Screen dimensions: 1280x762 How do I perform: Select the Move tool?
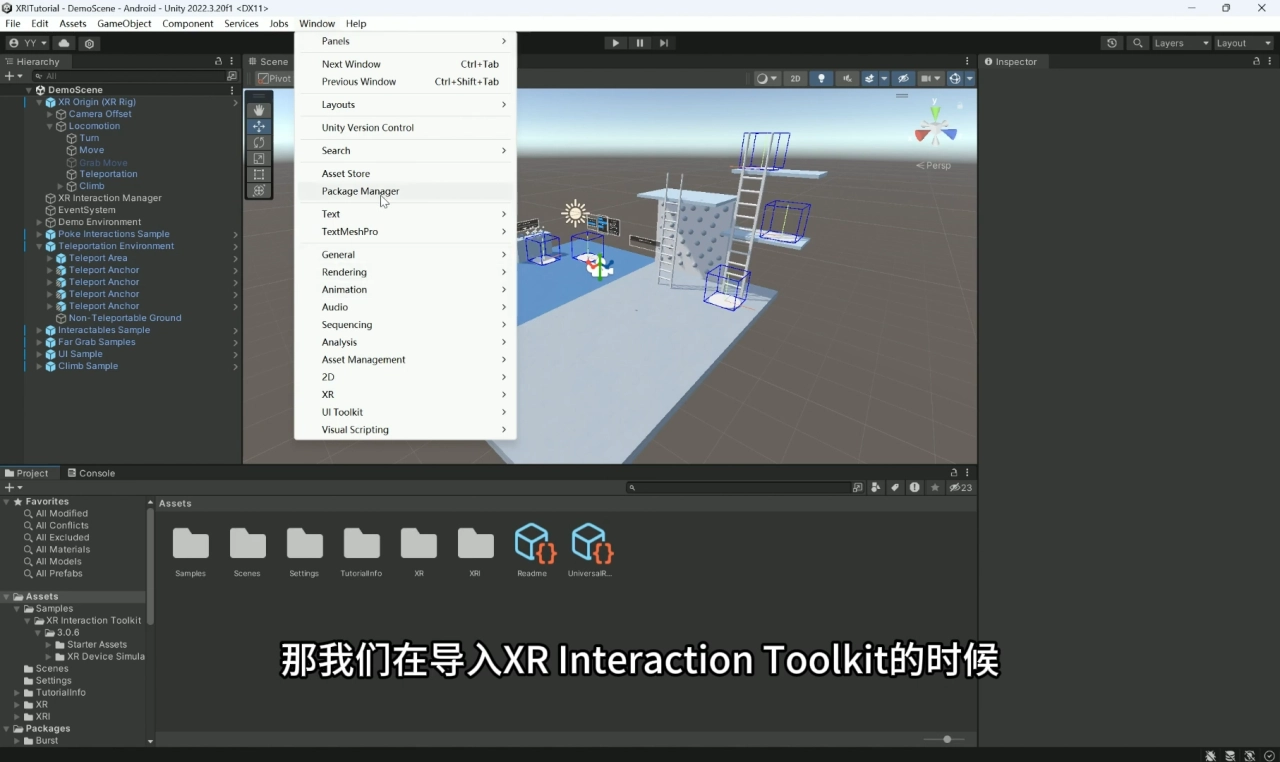(x=259, y=126)
